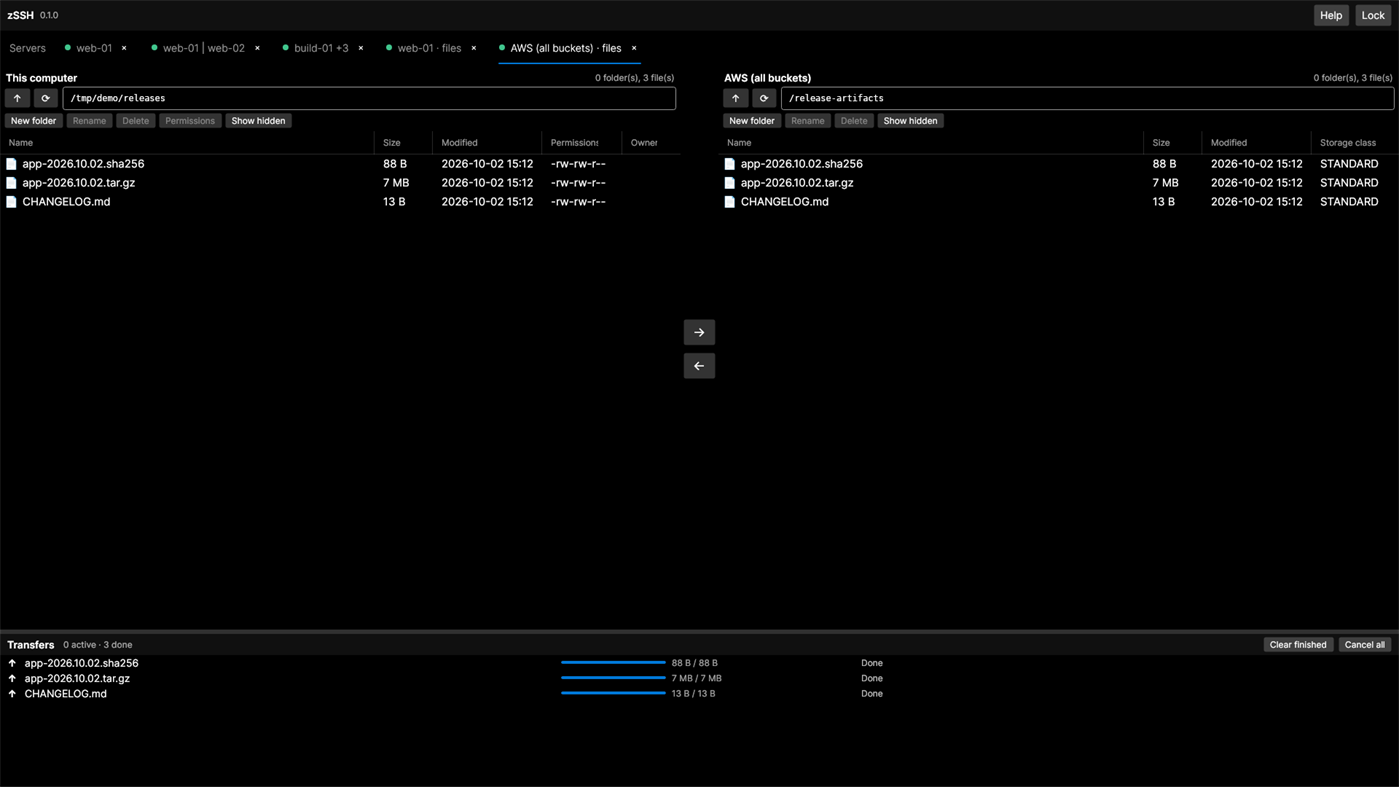Image resolution: width=1399 pixels, height=787 pixels.
Task: Click progress bar of app-2026.10.02.tar.gz transfer
Action: [613, 678]
